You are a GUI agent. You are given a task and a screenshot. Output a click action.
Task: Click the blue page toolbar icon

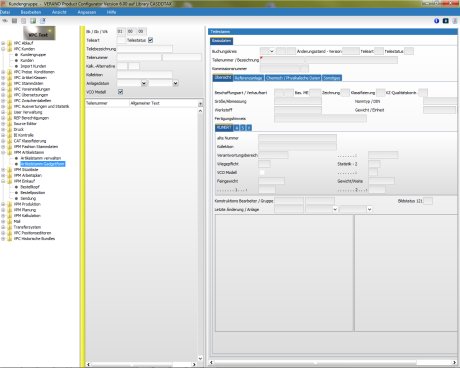pos(43,21)
